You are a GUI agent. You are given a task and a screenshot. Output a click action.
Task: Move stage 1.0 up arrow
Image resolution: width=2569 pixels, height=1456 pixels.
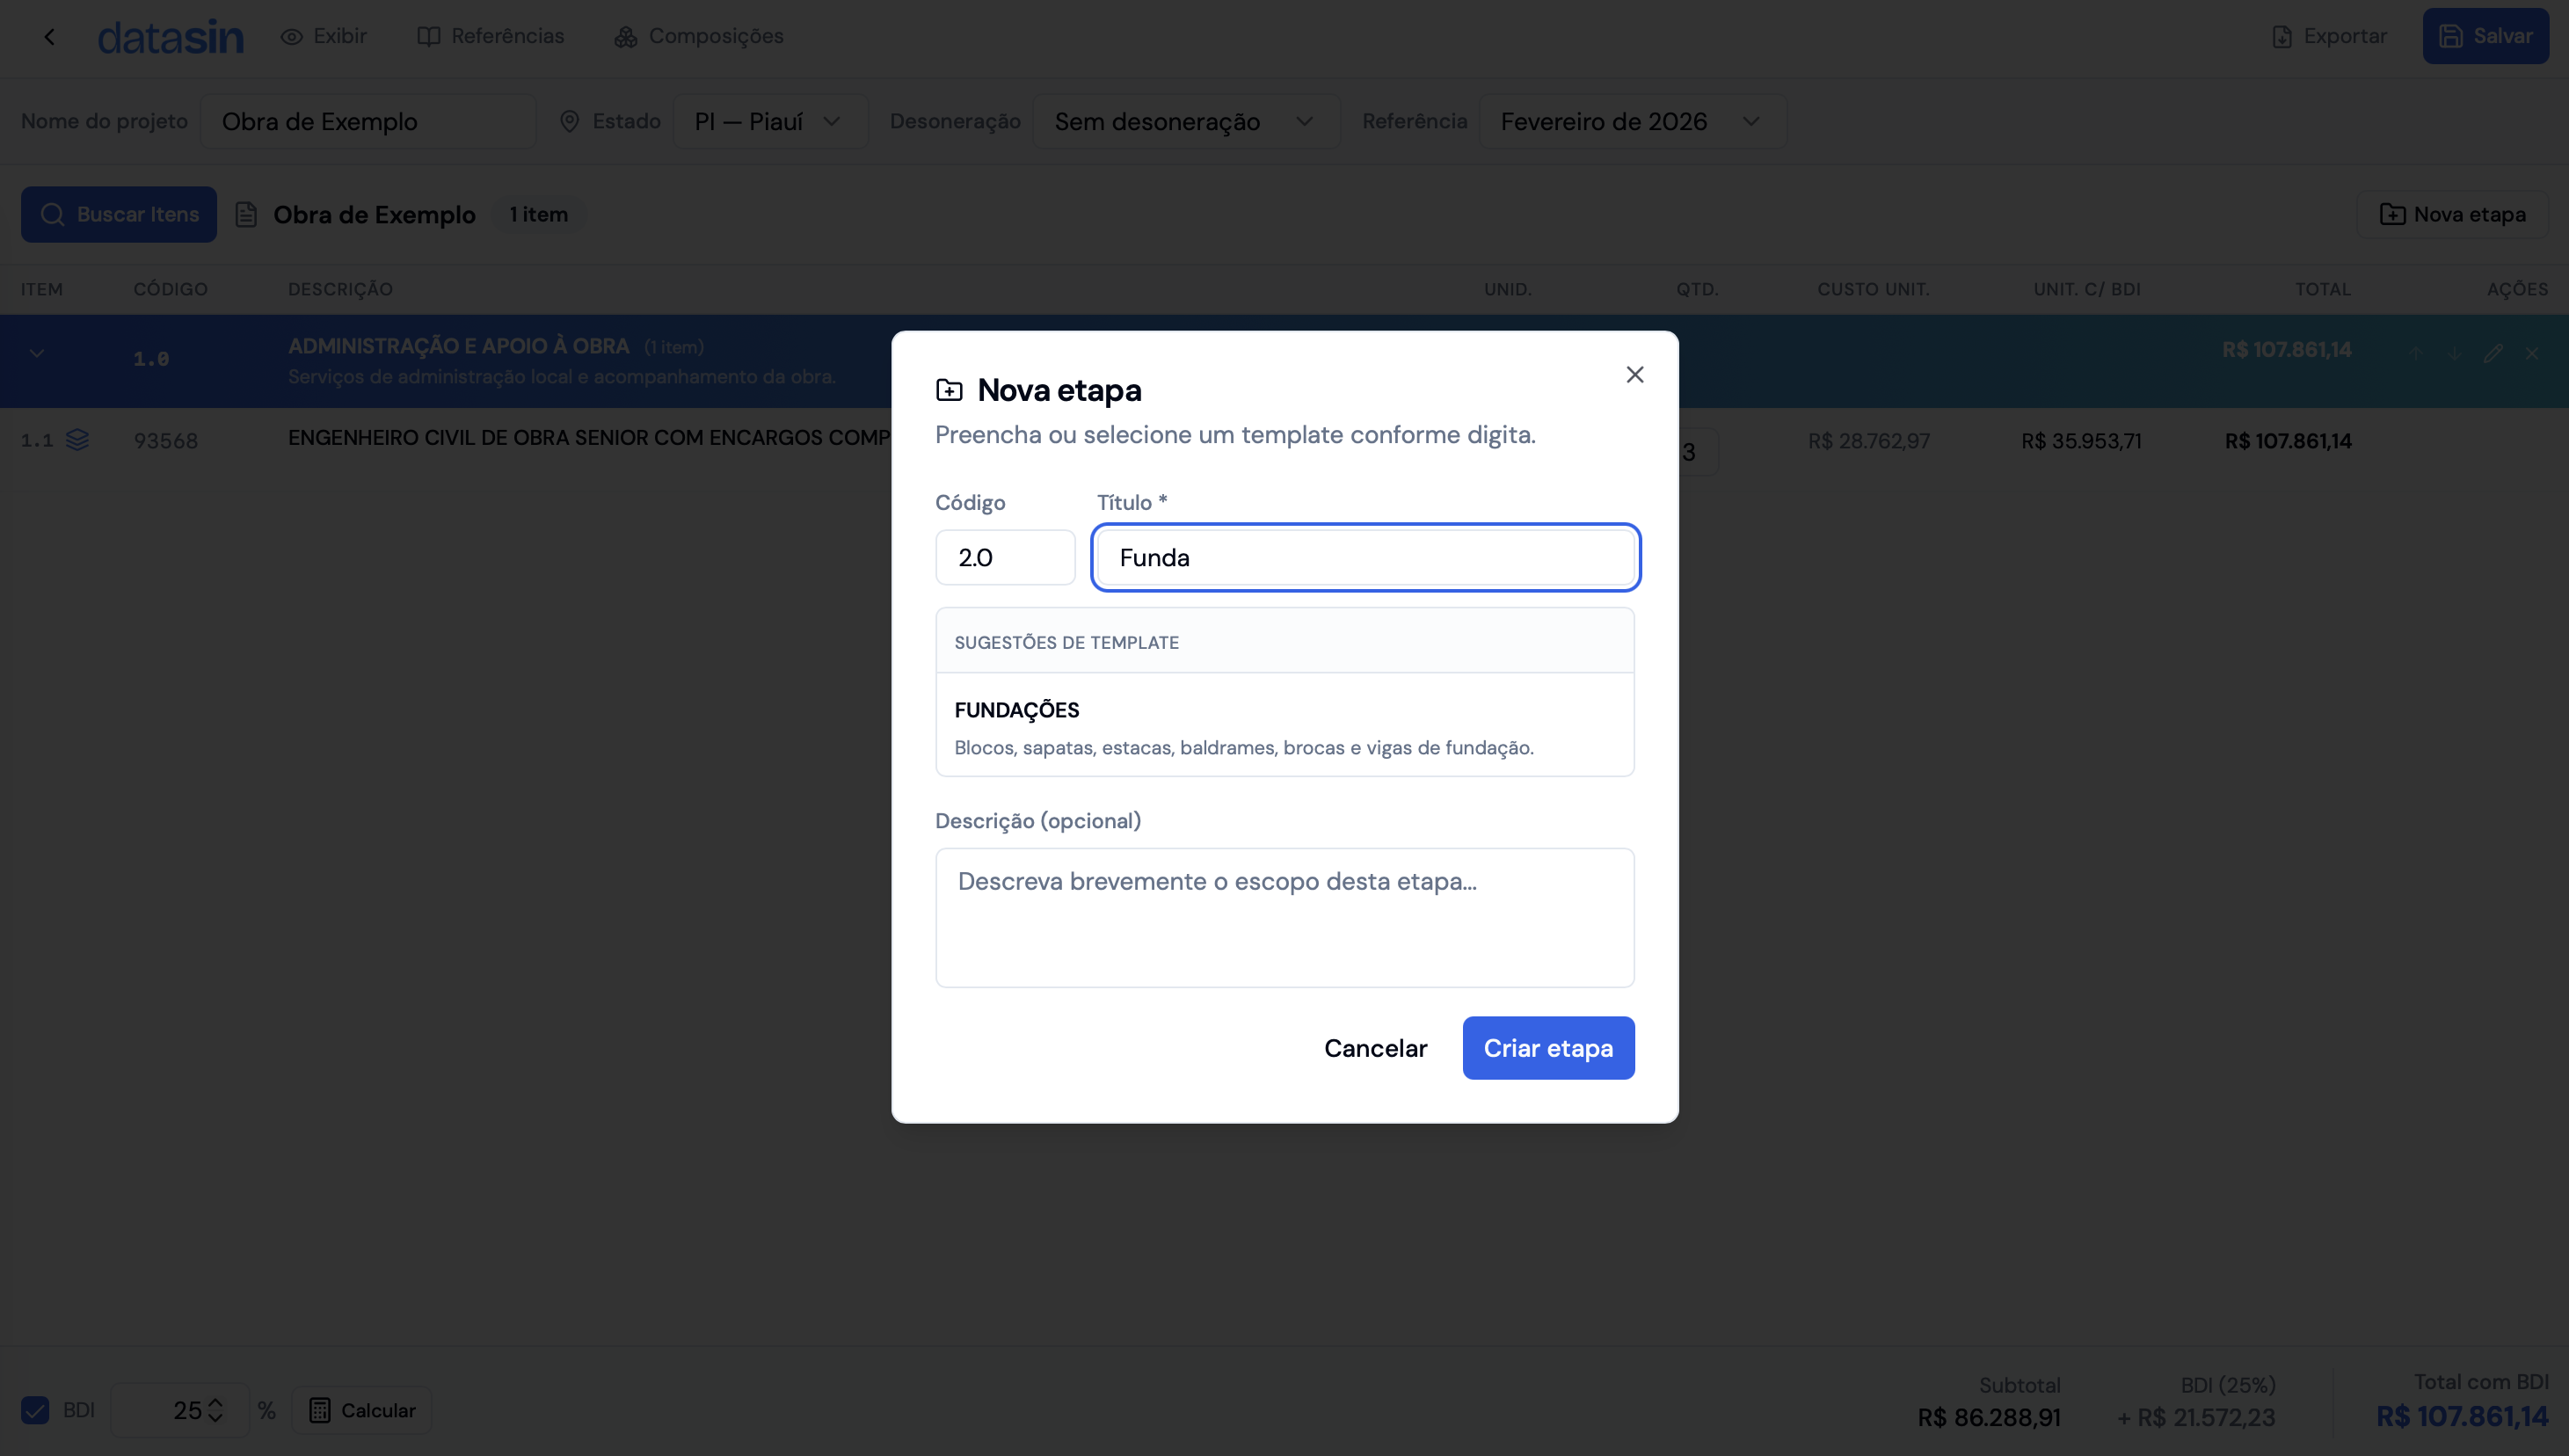(2416, 353)
